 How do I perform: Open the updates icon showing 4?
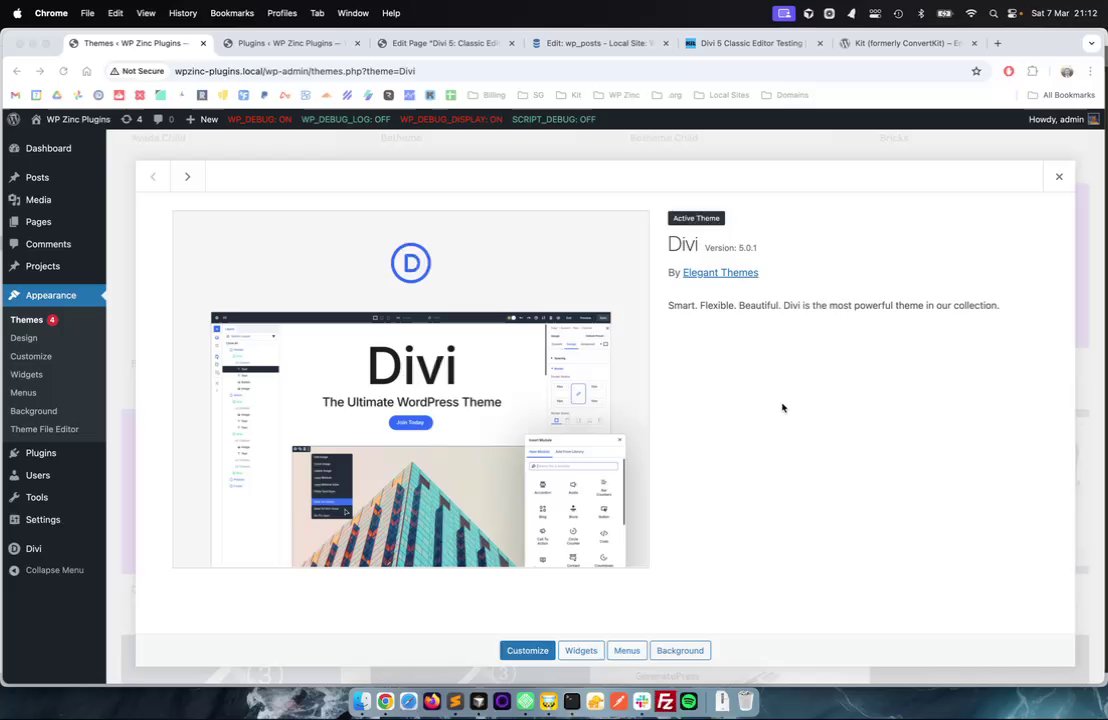[131, 119]
